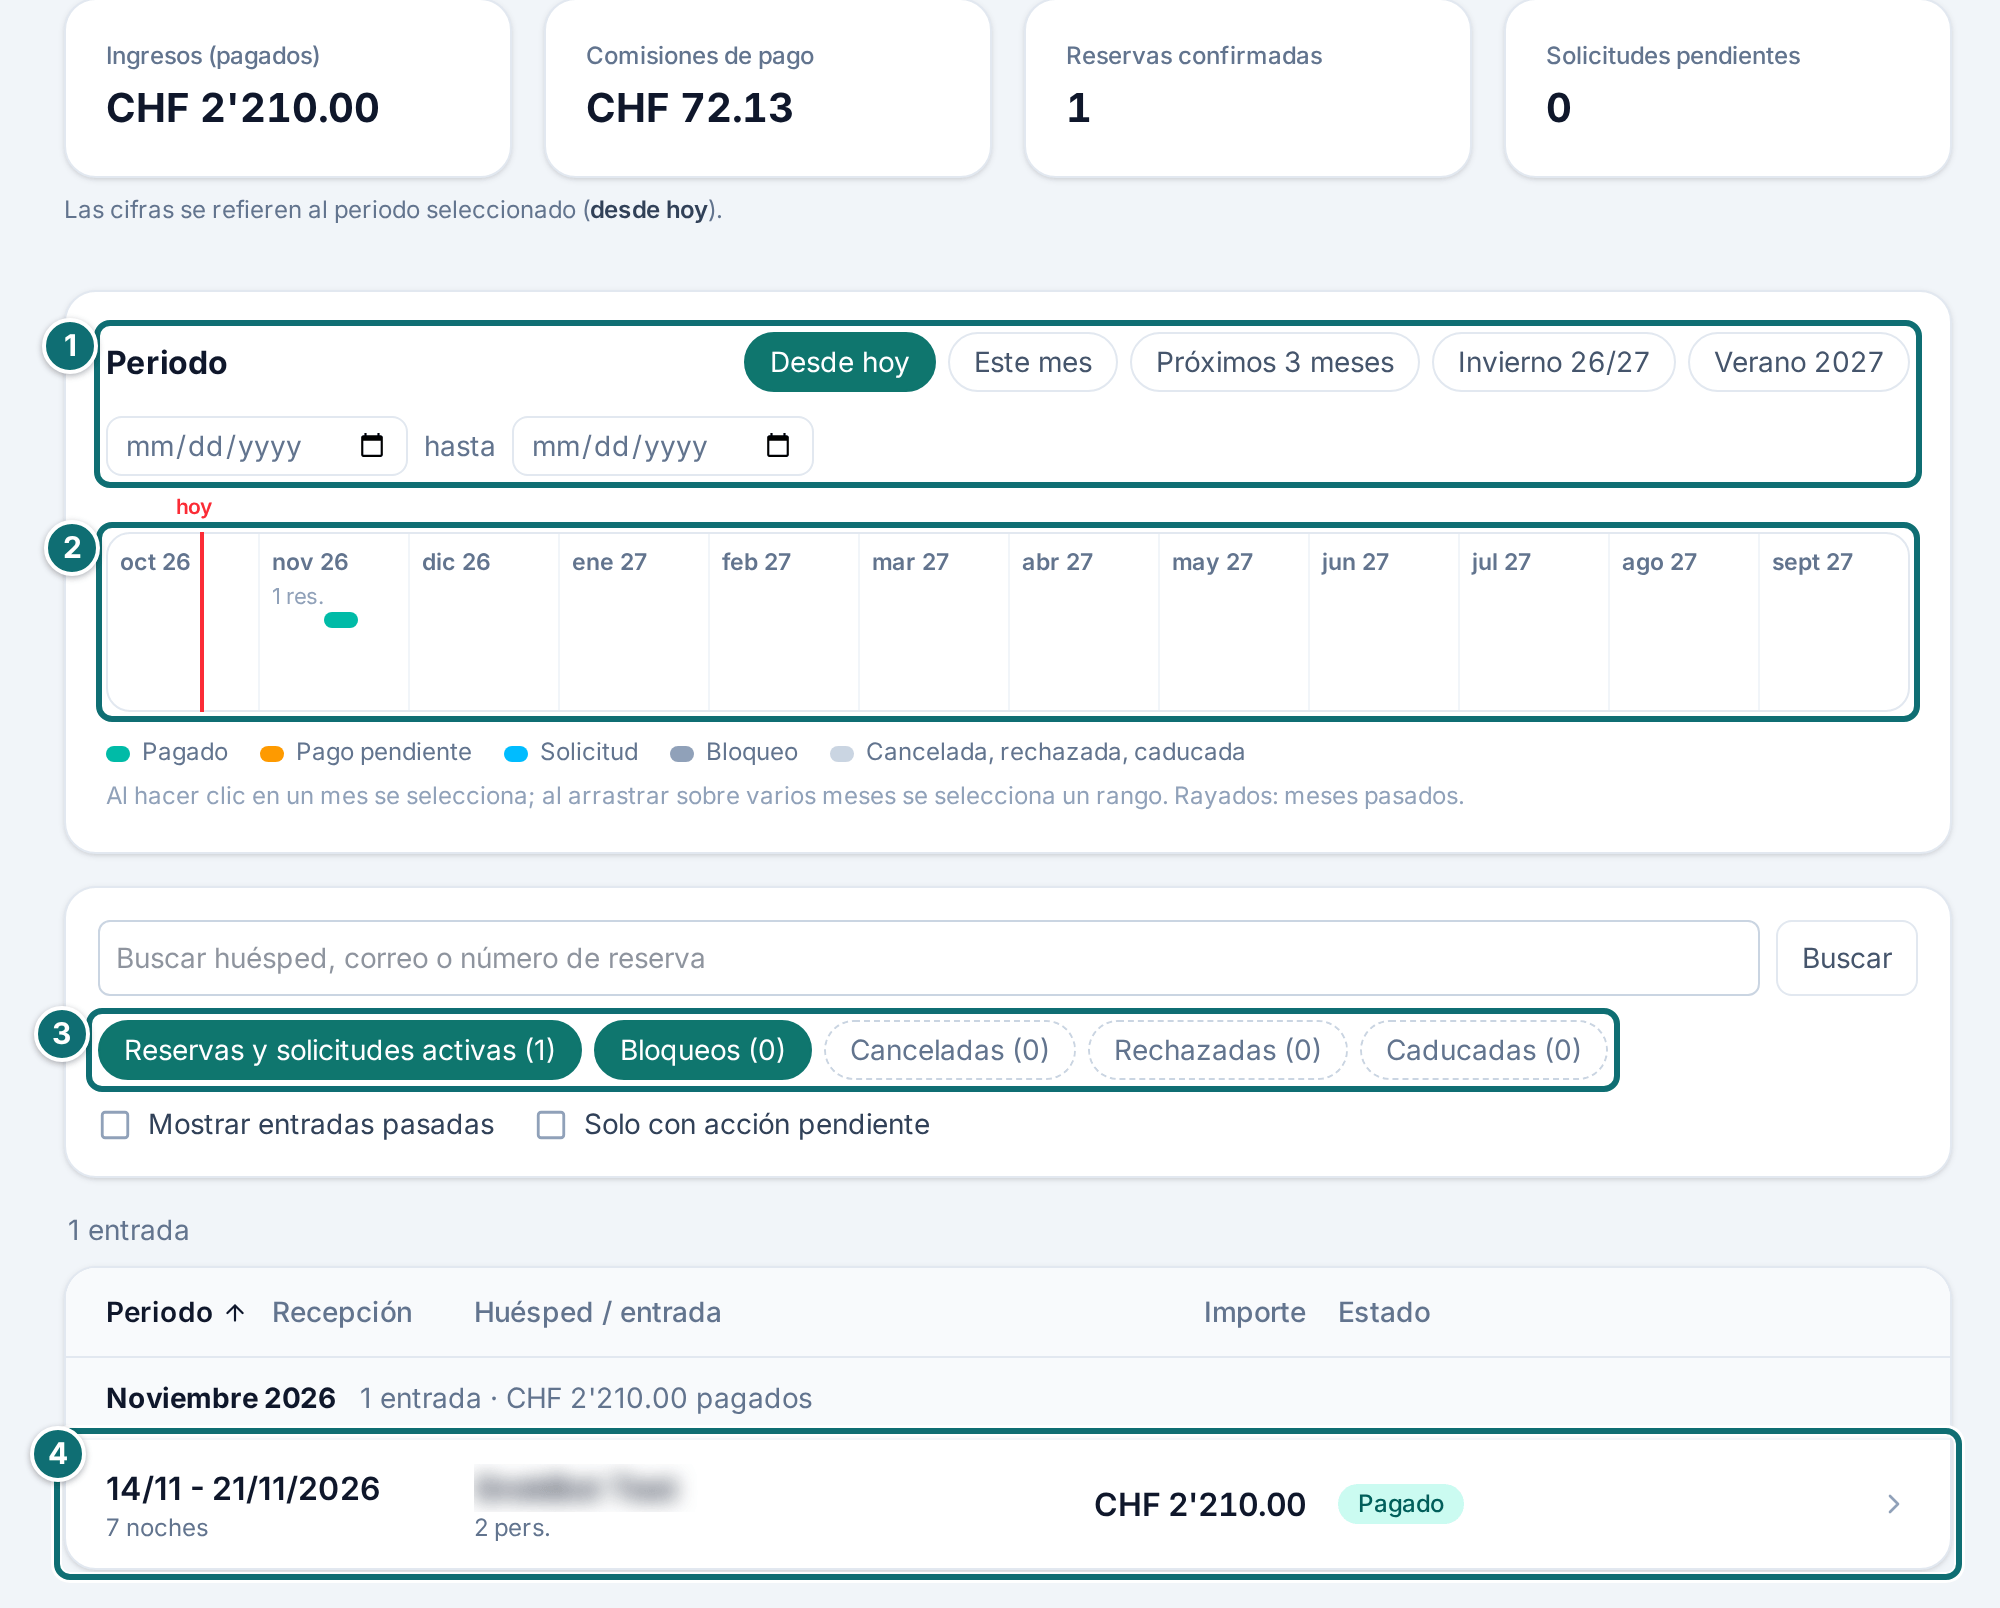
Task: Check 'Mostrar entradas pasadas' checkbox
Action: tap(115, 1125)
